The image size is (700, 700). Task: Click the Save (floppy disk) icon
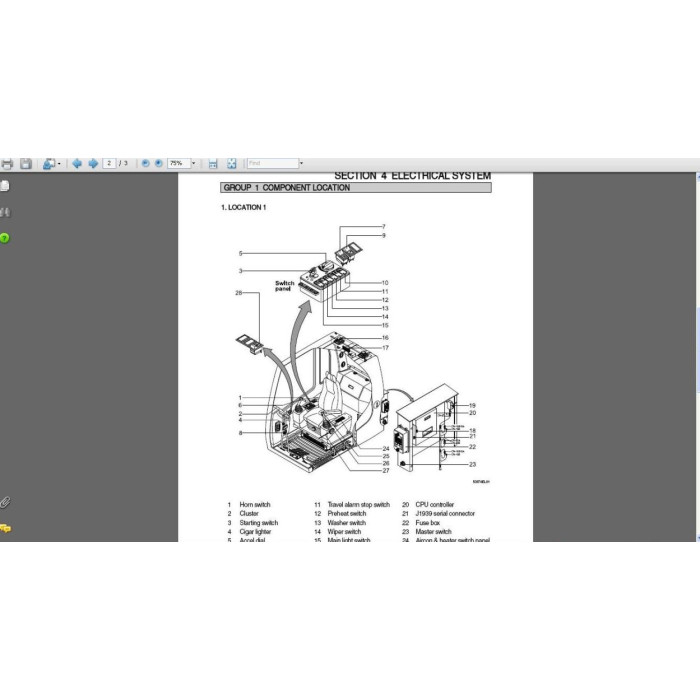(x=25, y=164)
